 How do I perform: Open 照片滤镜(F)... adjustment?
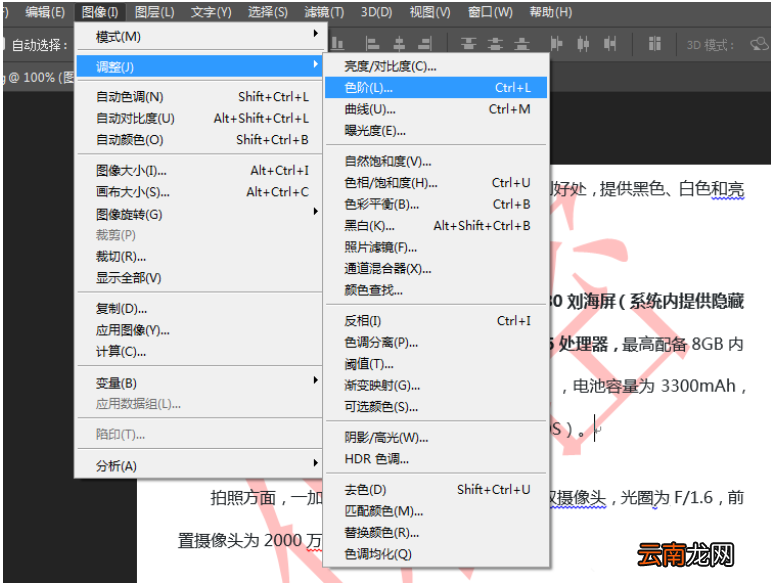(x=436, y=247)
